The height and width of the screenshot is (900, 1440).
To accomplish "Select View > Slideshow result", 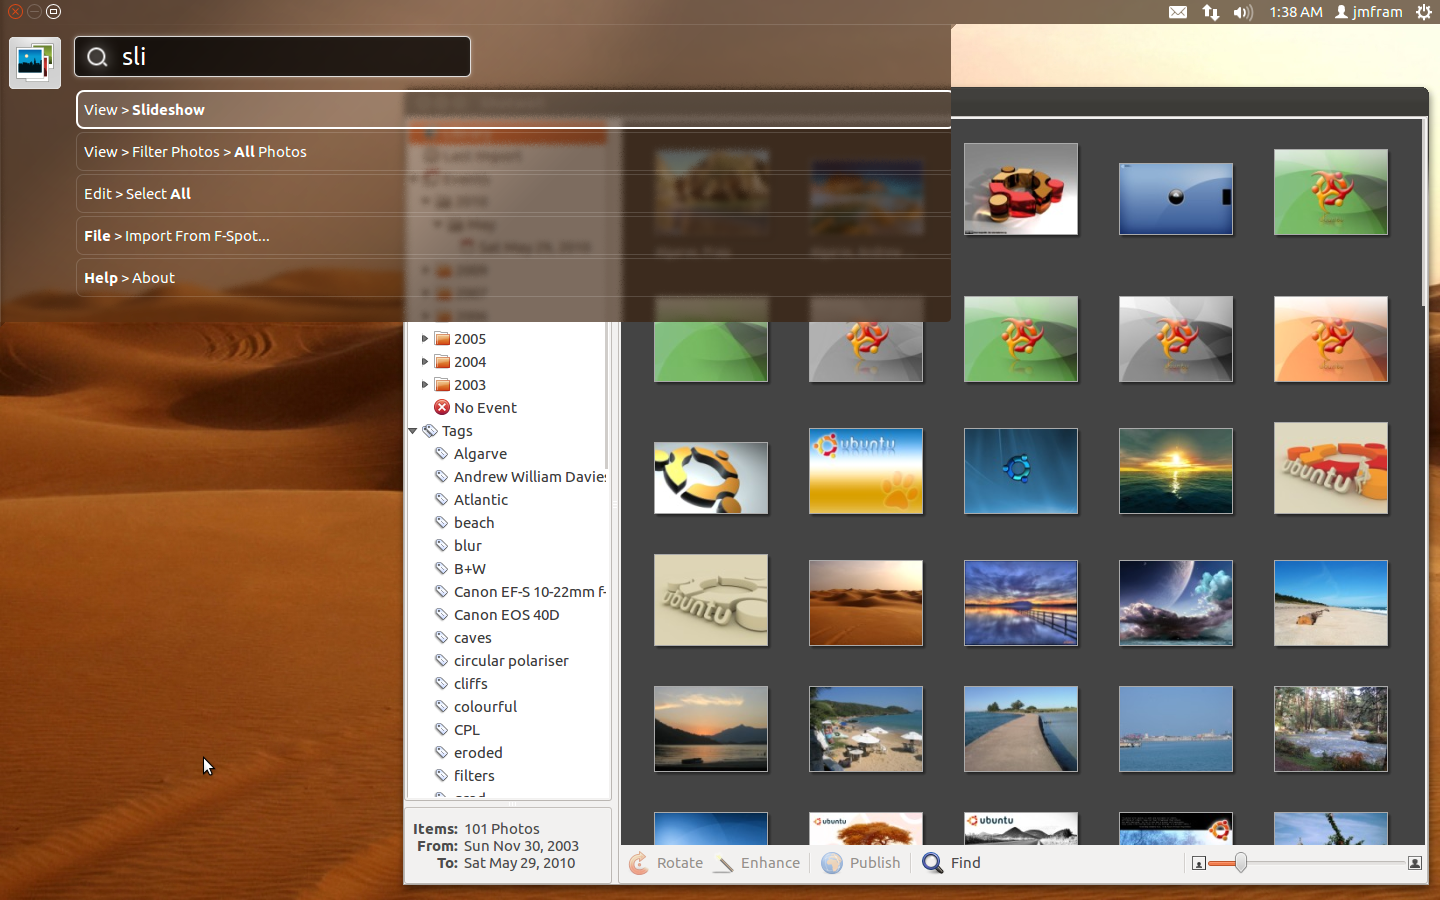I will [x=513, y=110].
